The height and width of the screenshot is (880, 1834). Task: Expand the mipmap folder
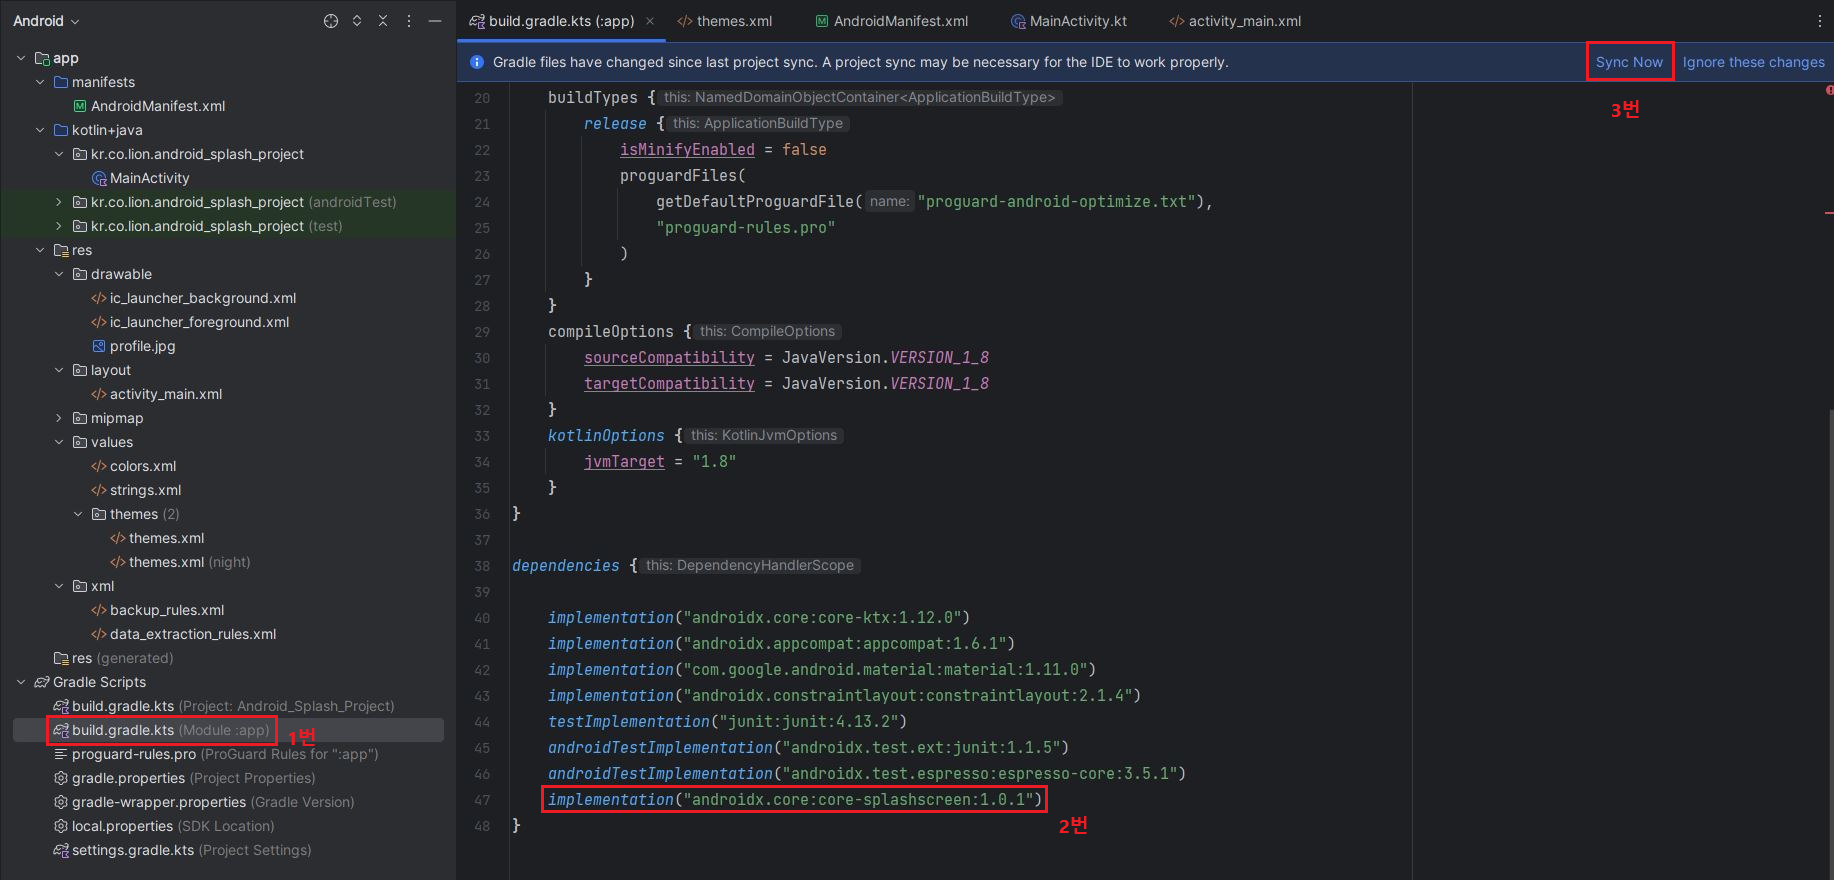[x=59, y=418]
